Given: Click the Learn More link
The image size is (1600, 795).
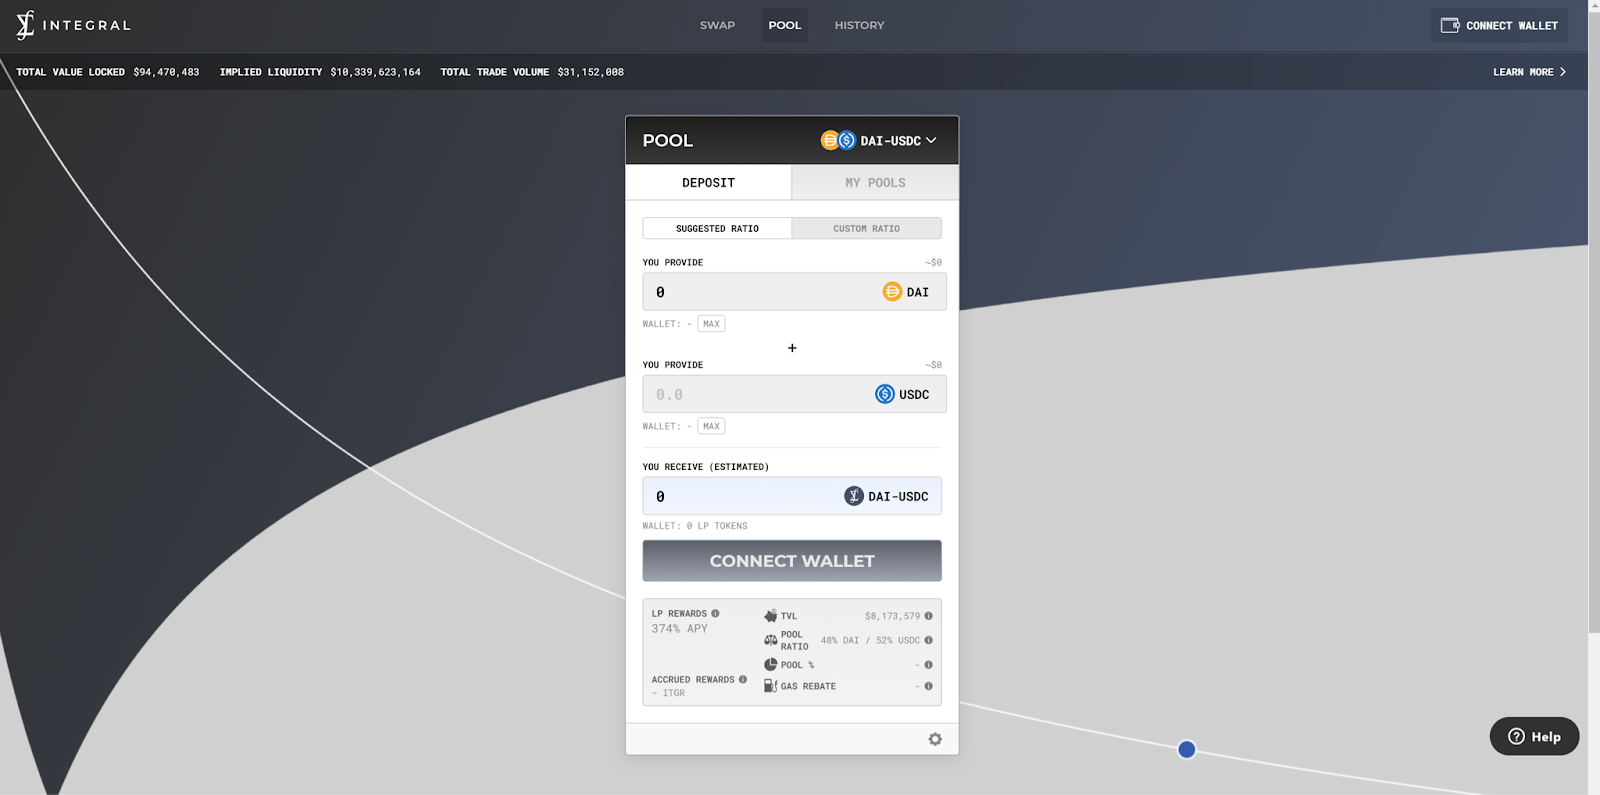Looking at the screenshot, I should tap(1529, 72).
